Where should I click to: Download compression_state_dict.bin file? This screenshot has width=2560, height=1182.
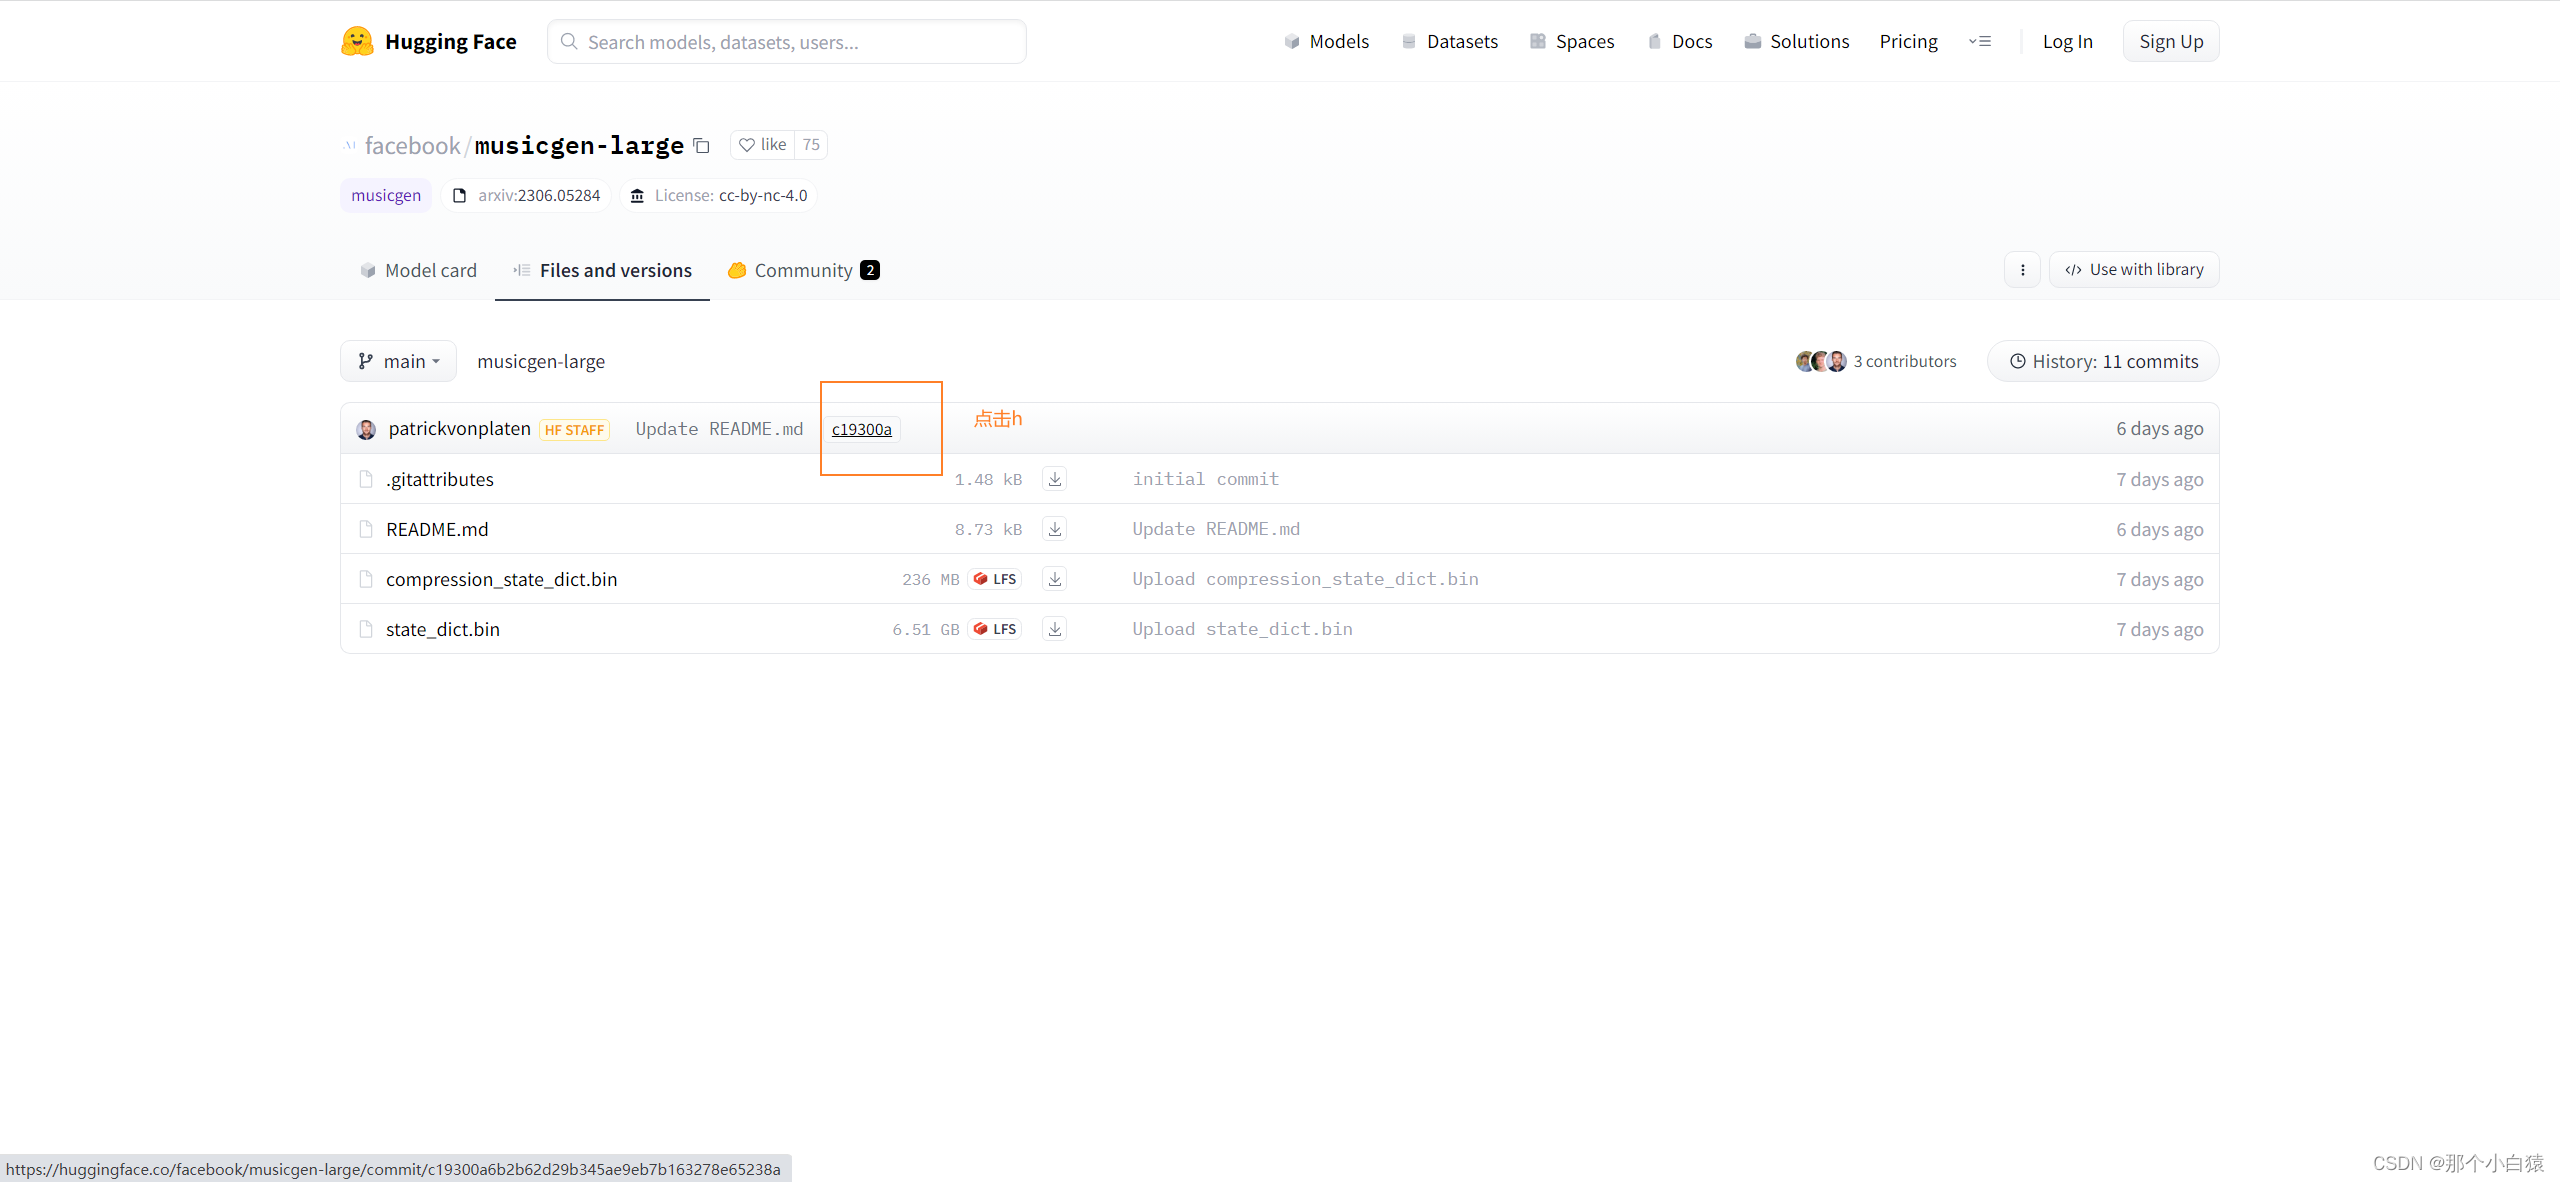click(1054, 579)
